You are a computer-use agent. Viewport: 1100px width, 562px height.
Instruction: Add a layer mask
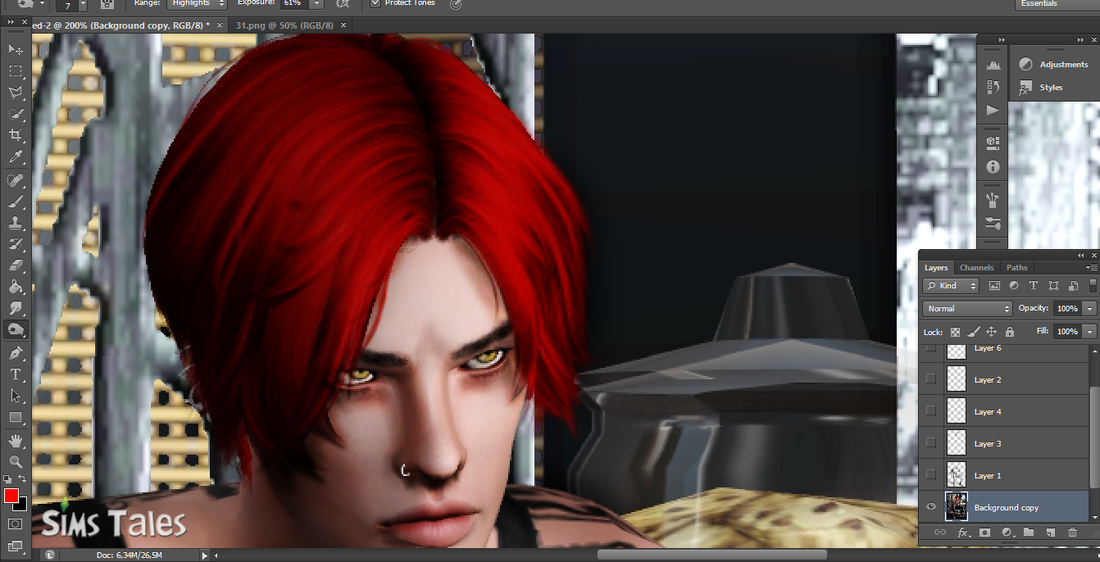coord(984,533)
